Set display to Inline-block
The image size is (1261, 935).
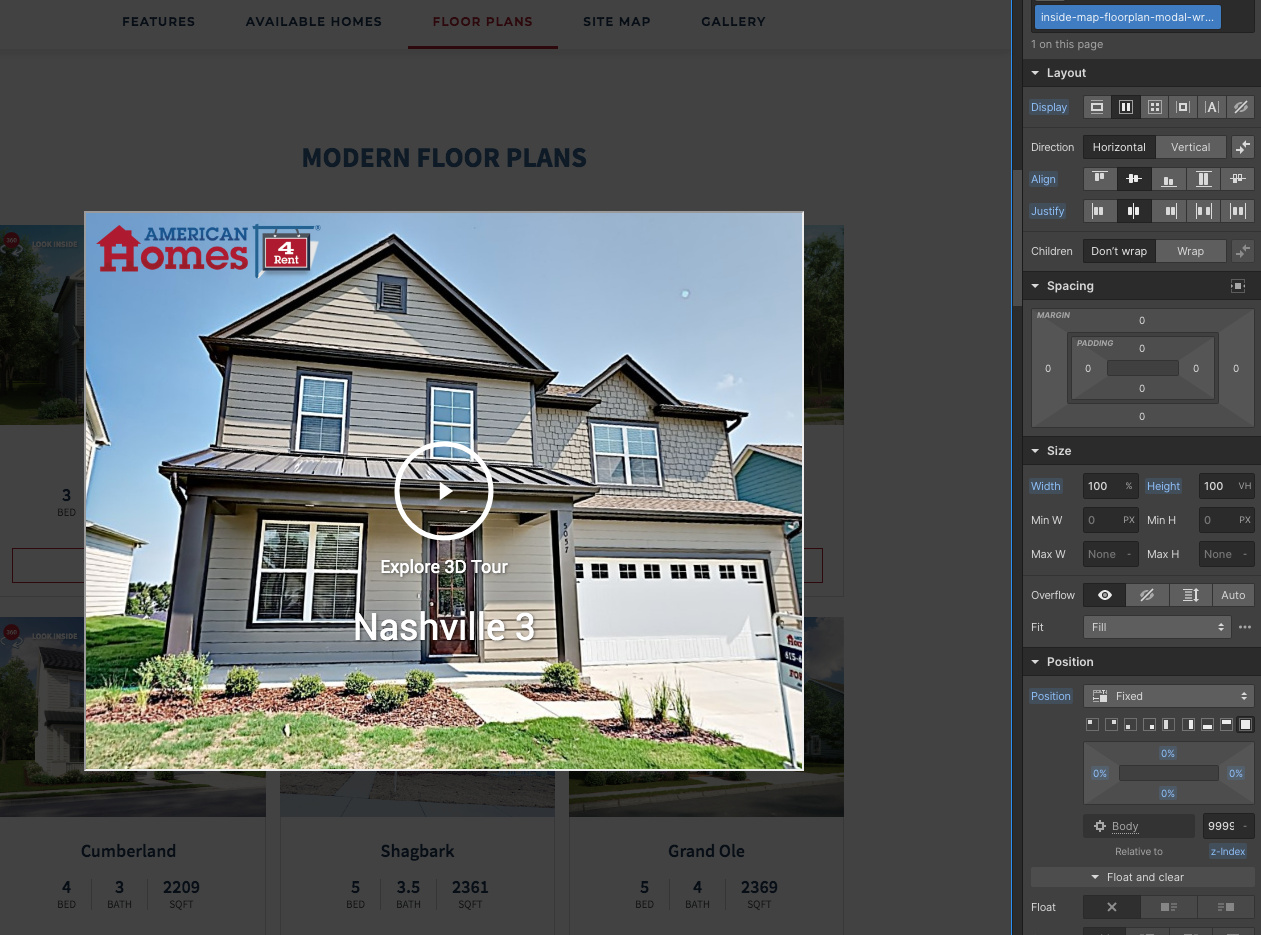click(1183, 107)
